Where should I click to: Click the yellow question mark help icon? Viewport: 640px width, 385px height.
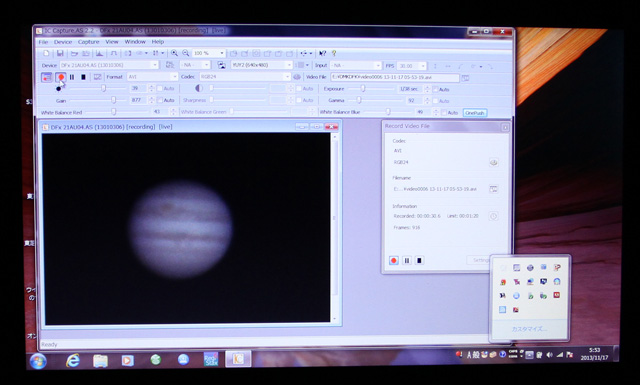[334, 53]
